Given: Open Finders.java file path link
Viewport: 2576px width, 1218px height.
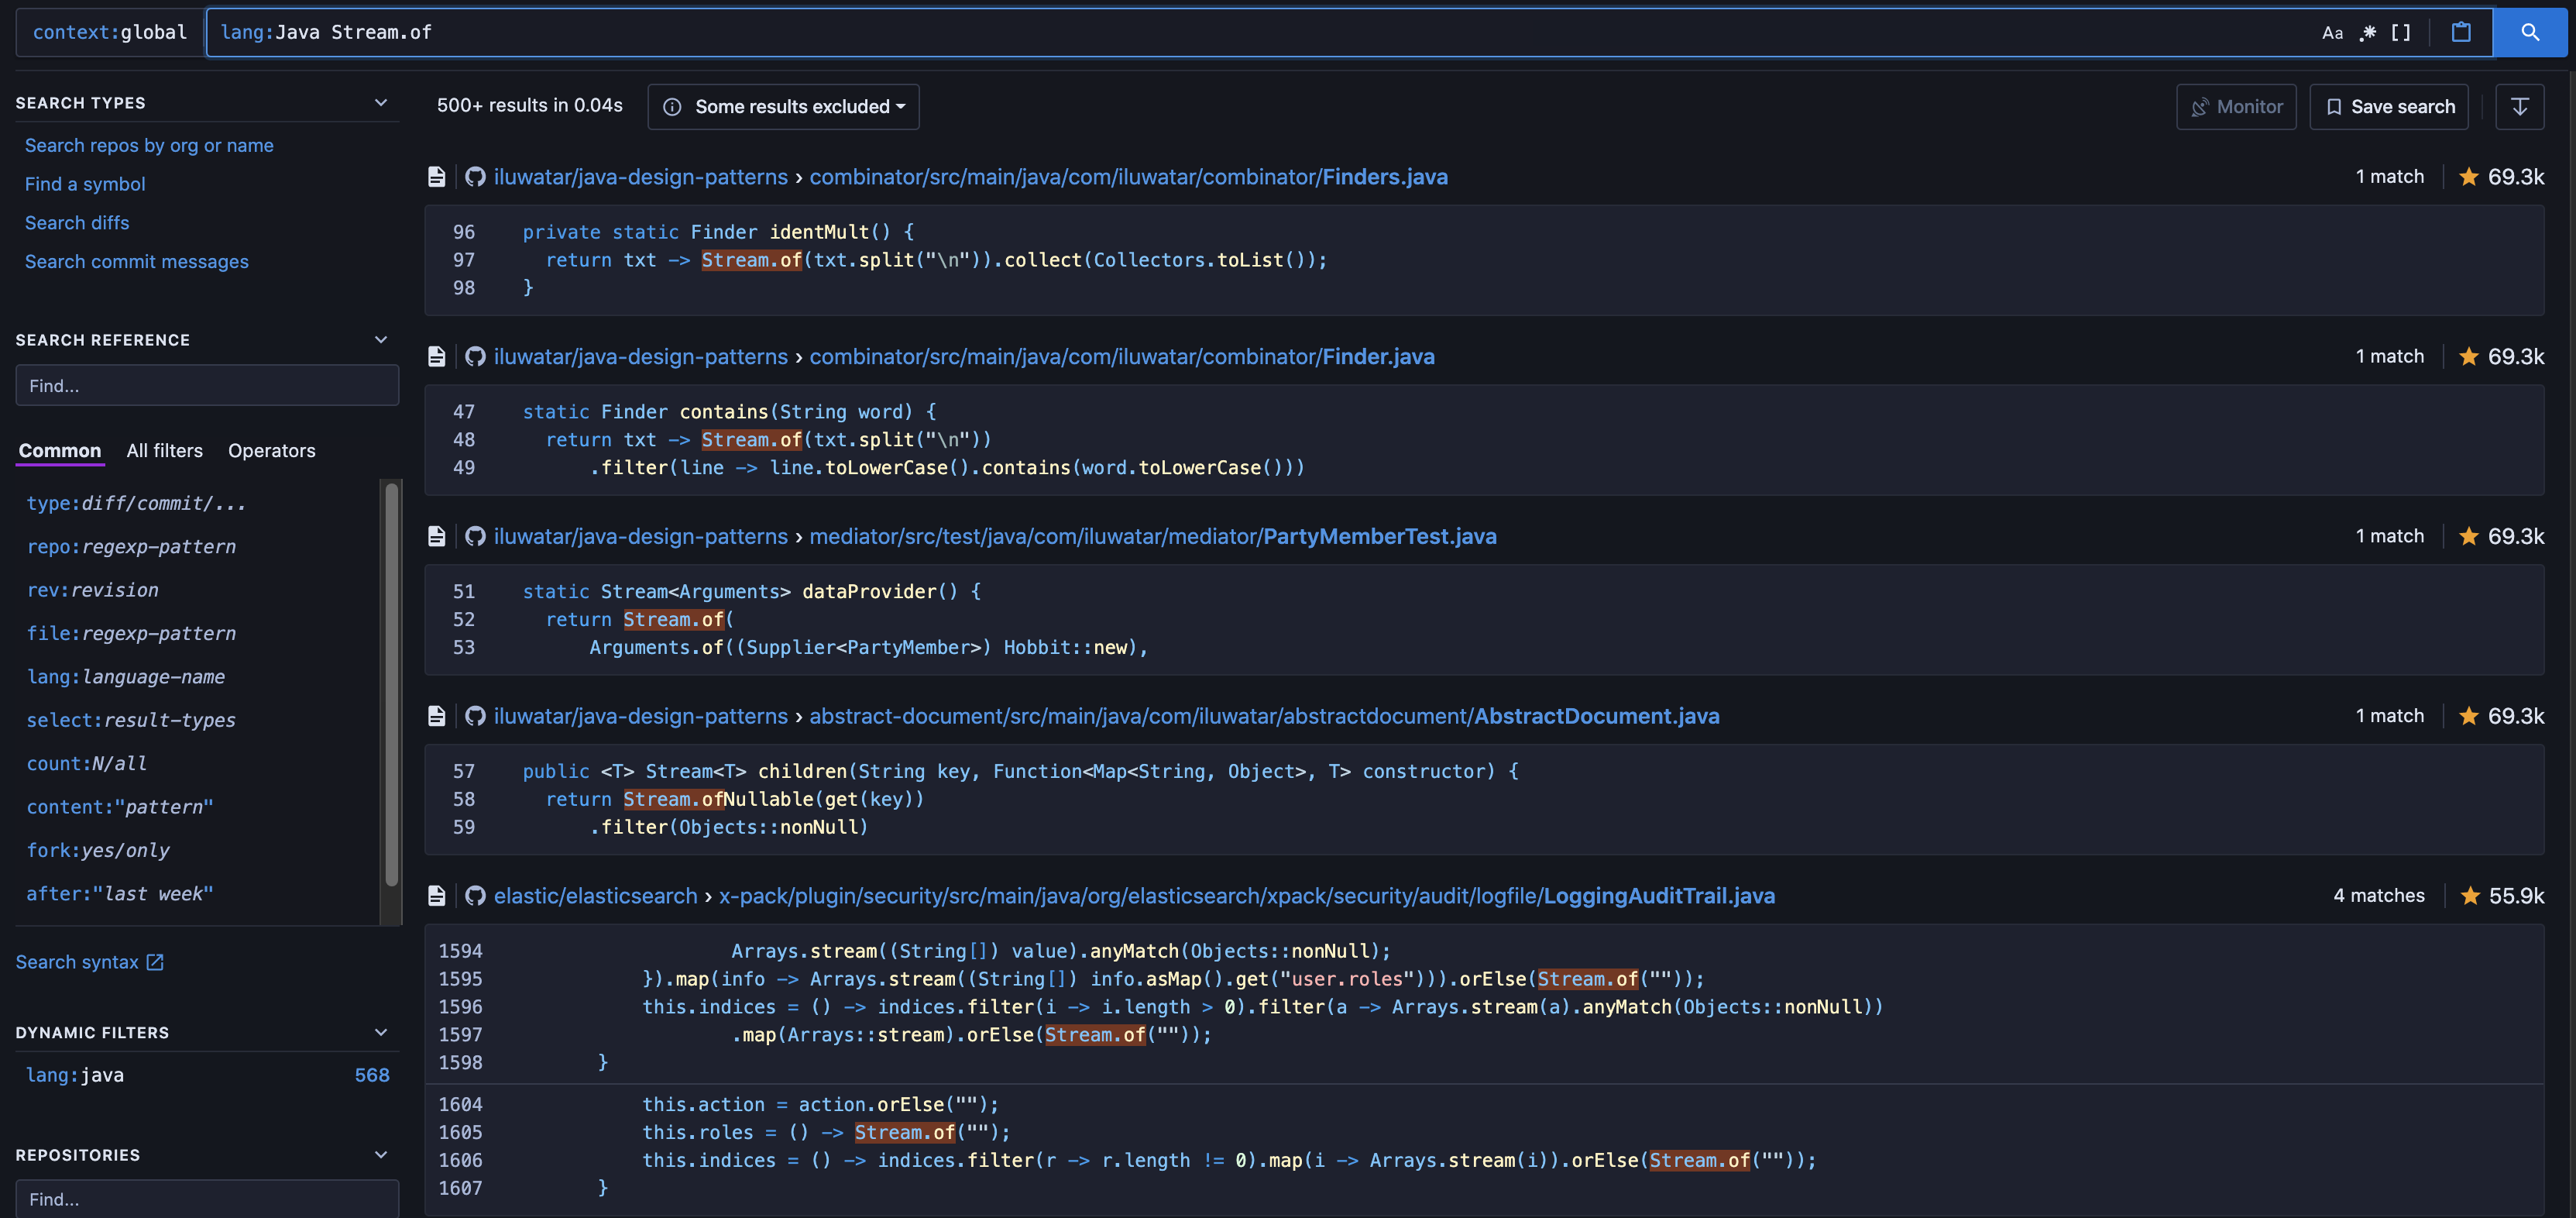Looking at the screenshot, I should 1128,177.
